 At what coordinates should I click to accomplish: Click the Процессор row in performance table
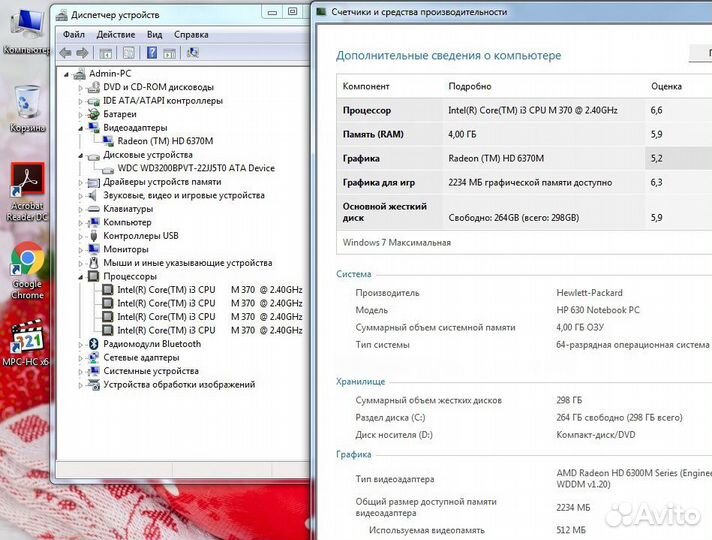point(524,110)
